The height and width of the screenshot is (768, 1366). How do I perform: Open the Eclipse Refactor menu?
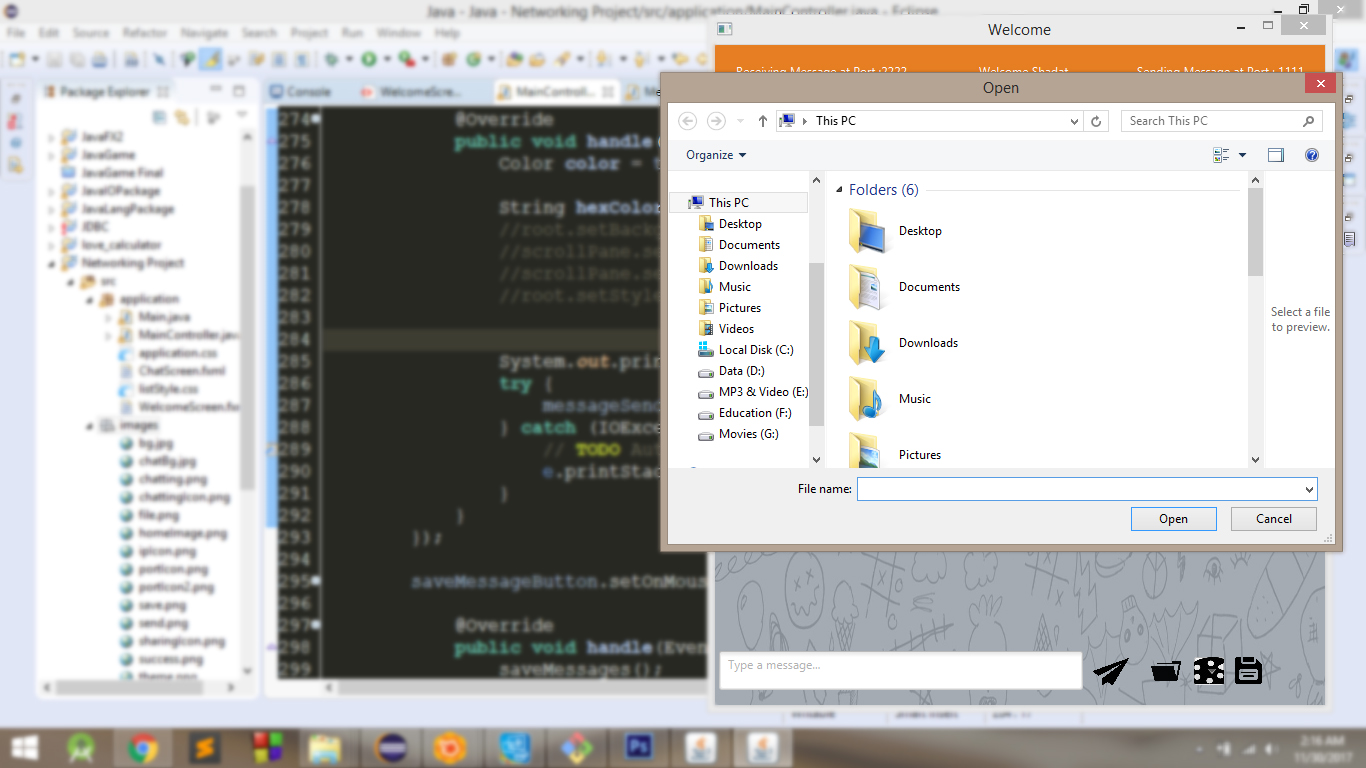click(145, 33)
